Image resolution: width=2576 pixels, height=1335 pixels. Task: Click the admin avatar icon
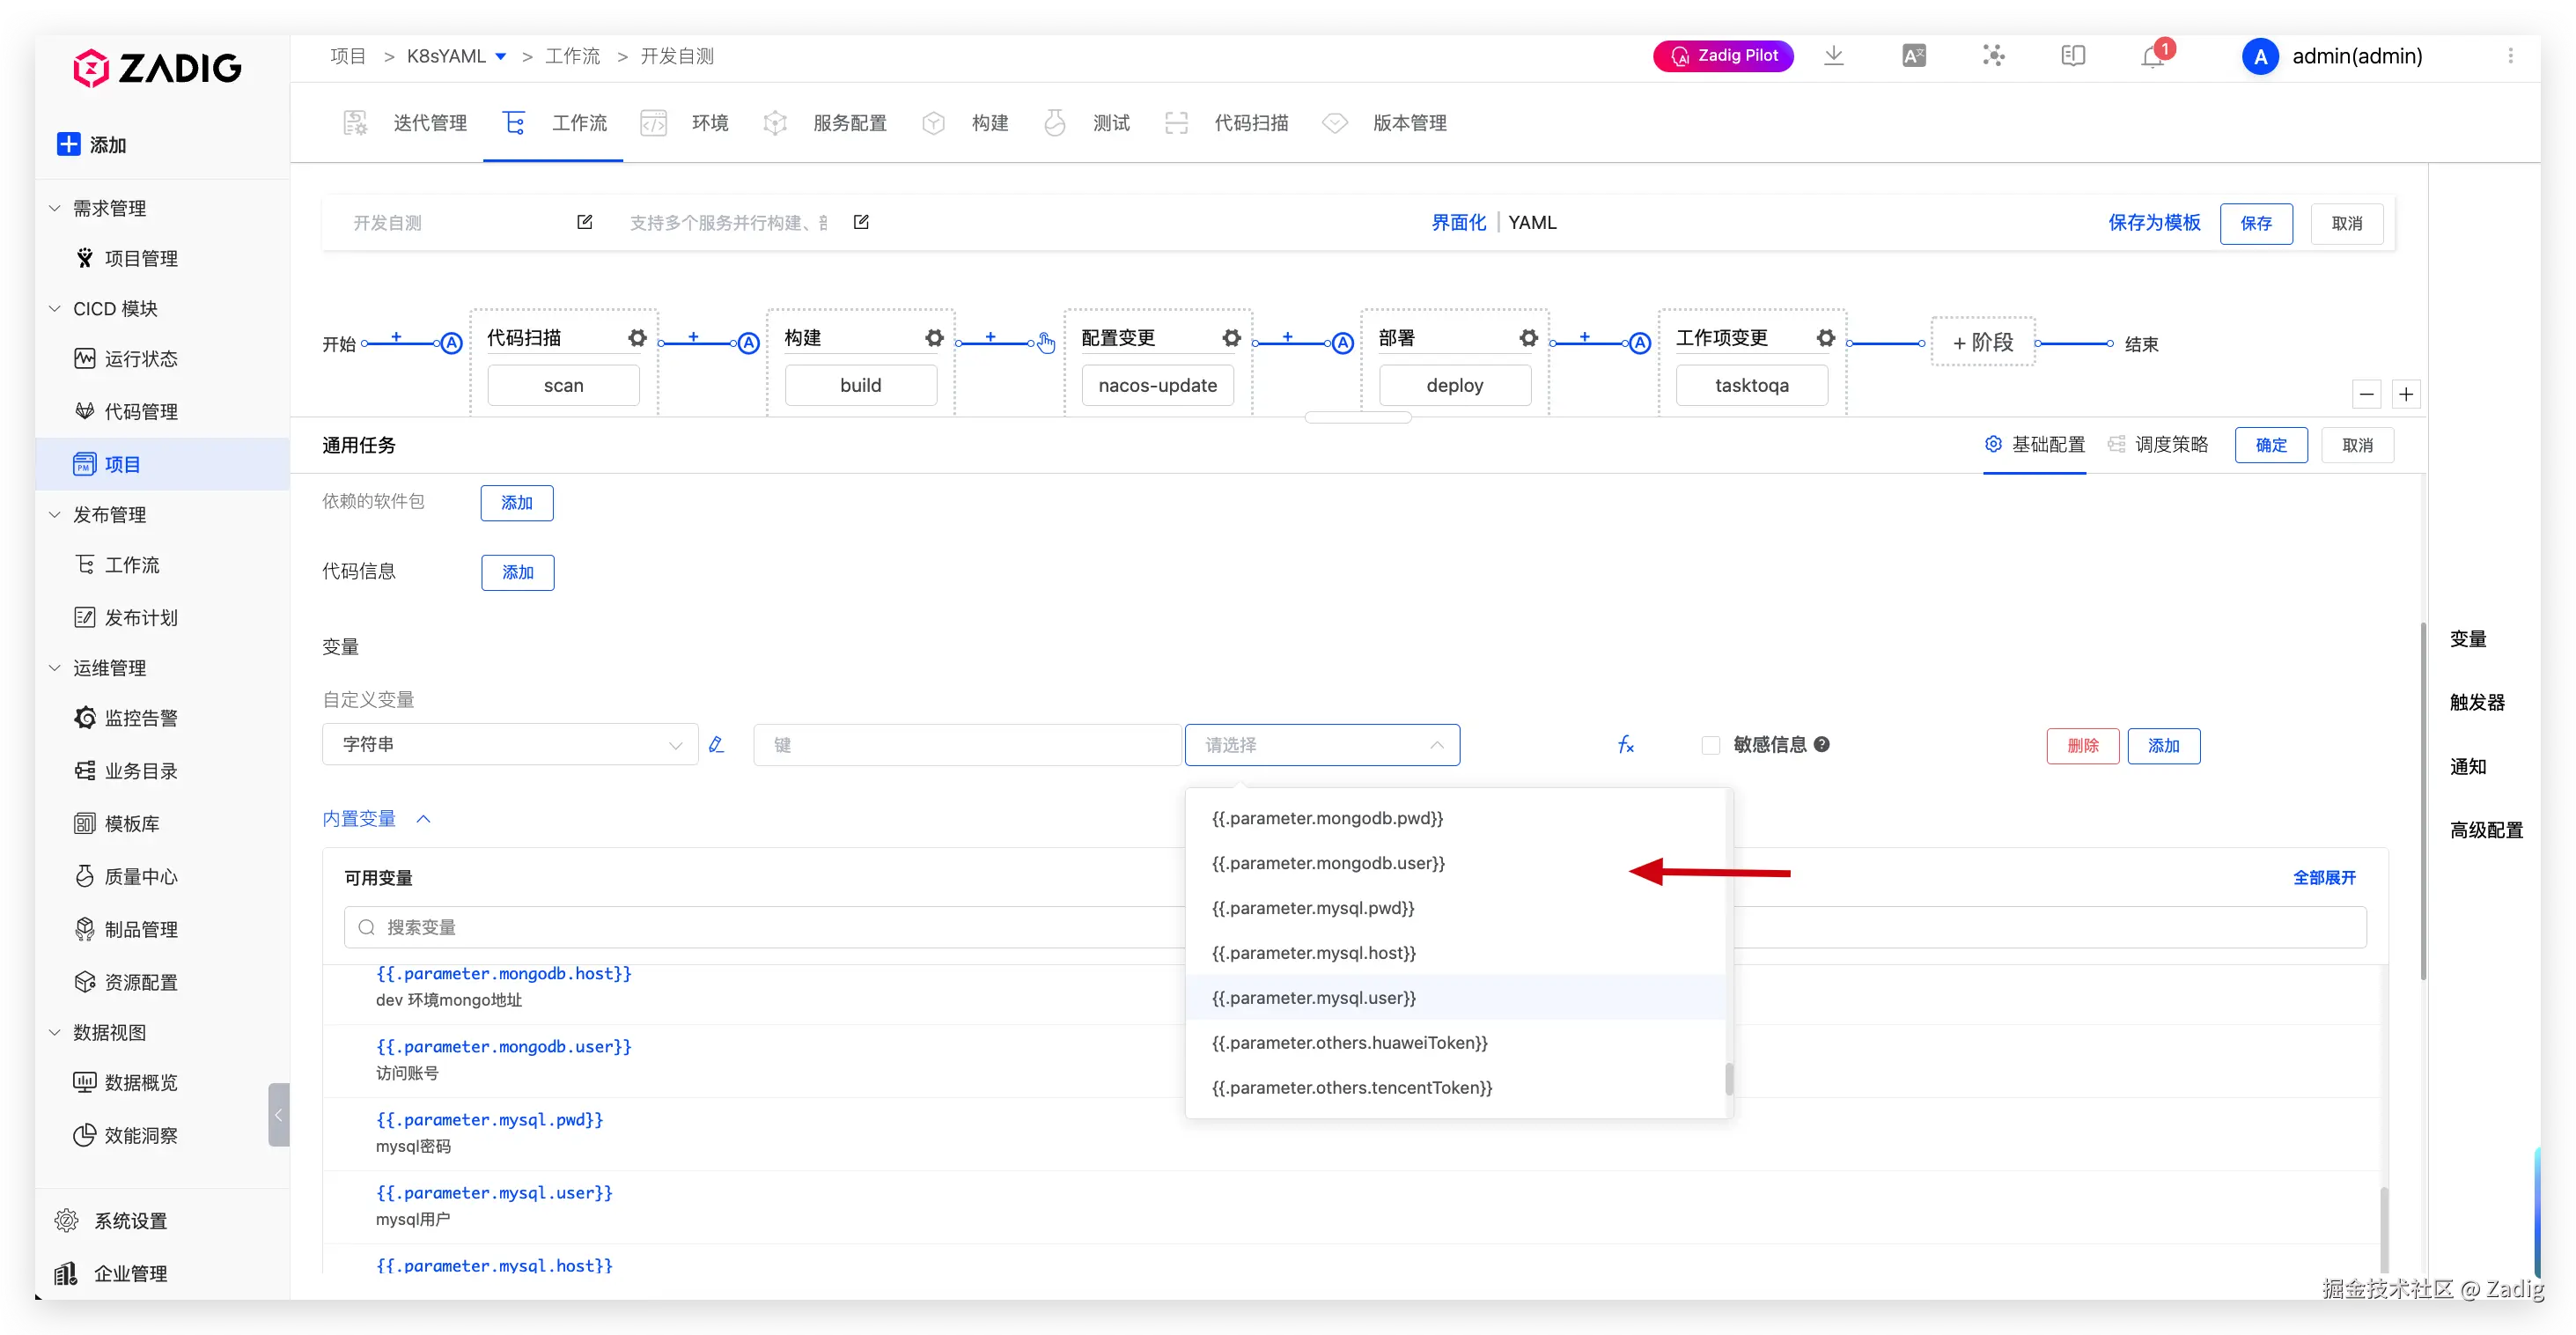2260,56
